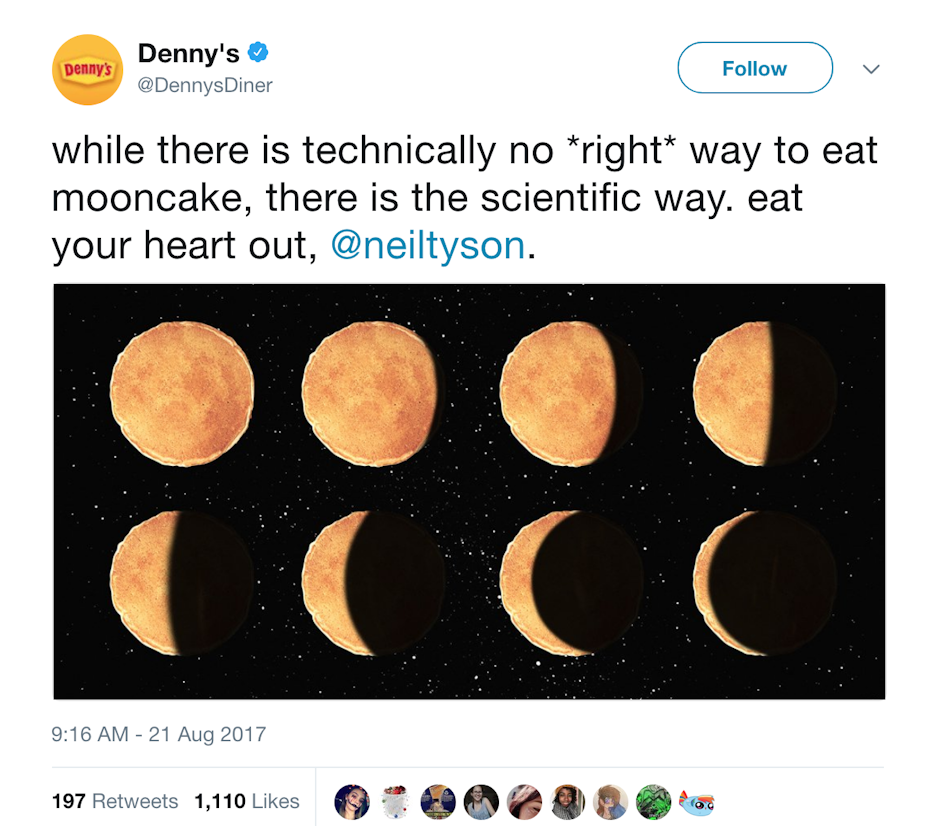Image resolution: width=930 pixels, height=826 pixels.
Task: Click the liker avatar wearing glasses
Action: click(482, 801)
